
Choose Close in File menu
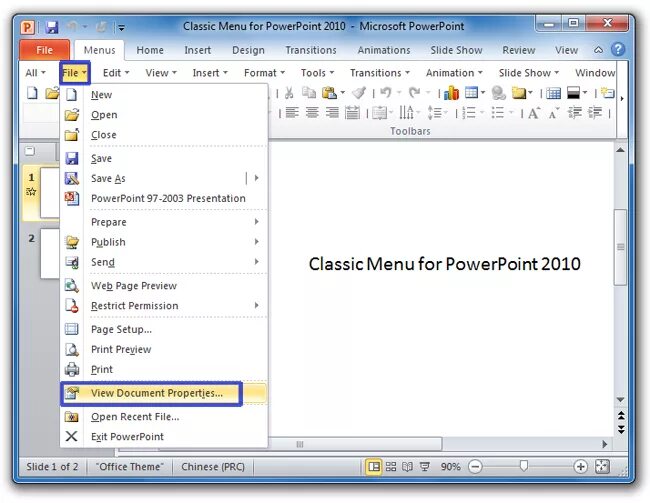[x=164, y=134]
